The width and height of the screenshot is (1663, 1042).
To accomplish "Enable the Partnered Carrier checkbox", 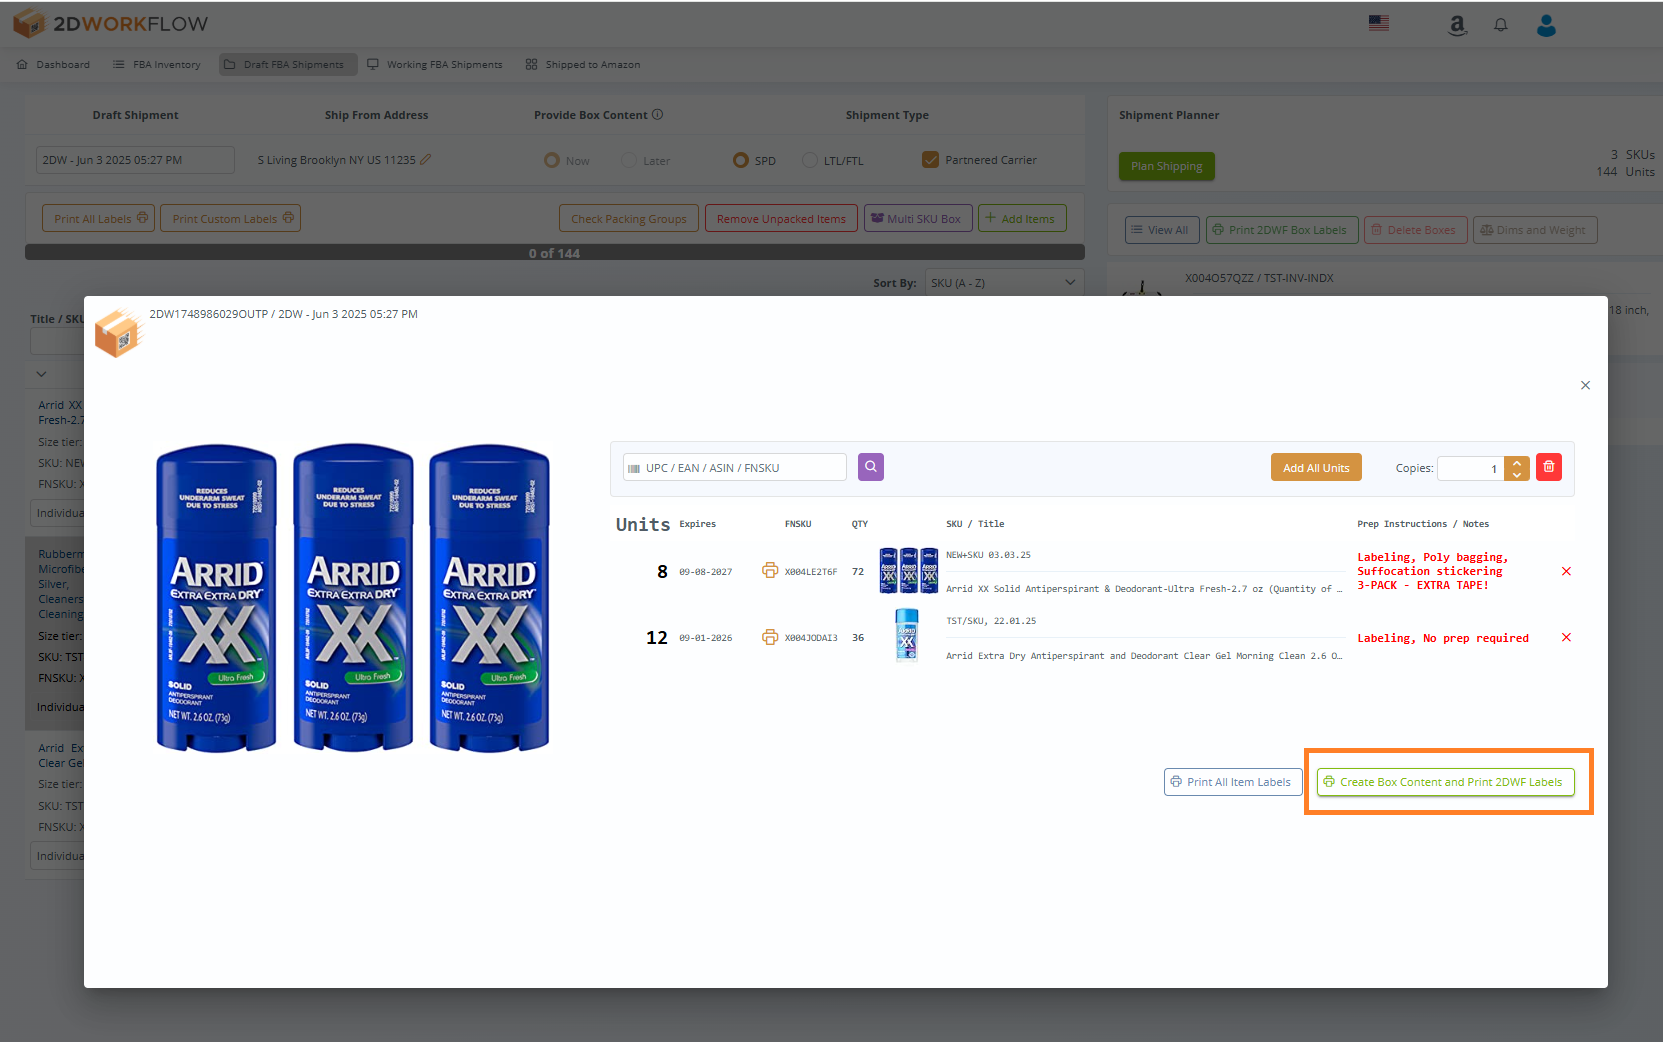I will (x=931, y=158).
